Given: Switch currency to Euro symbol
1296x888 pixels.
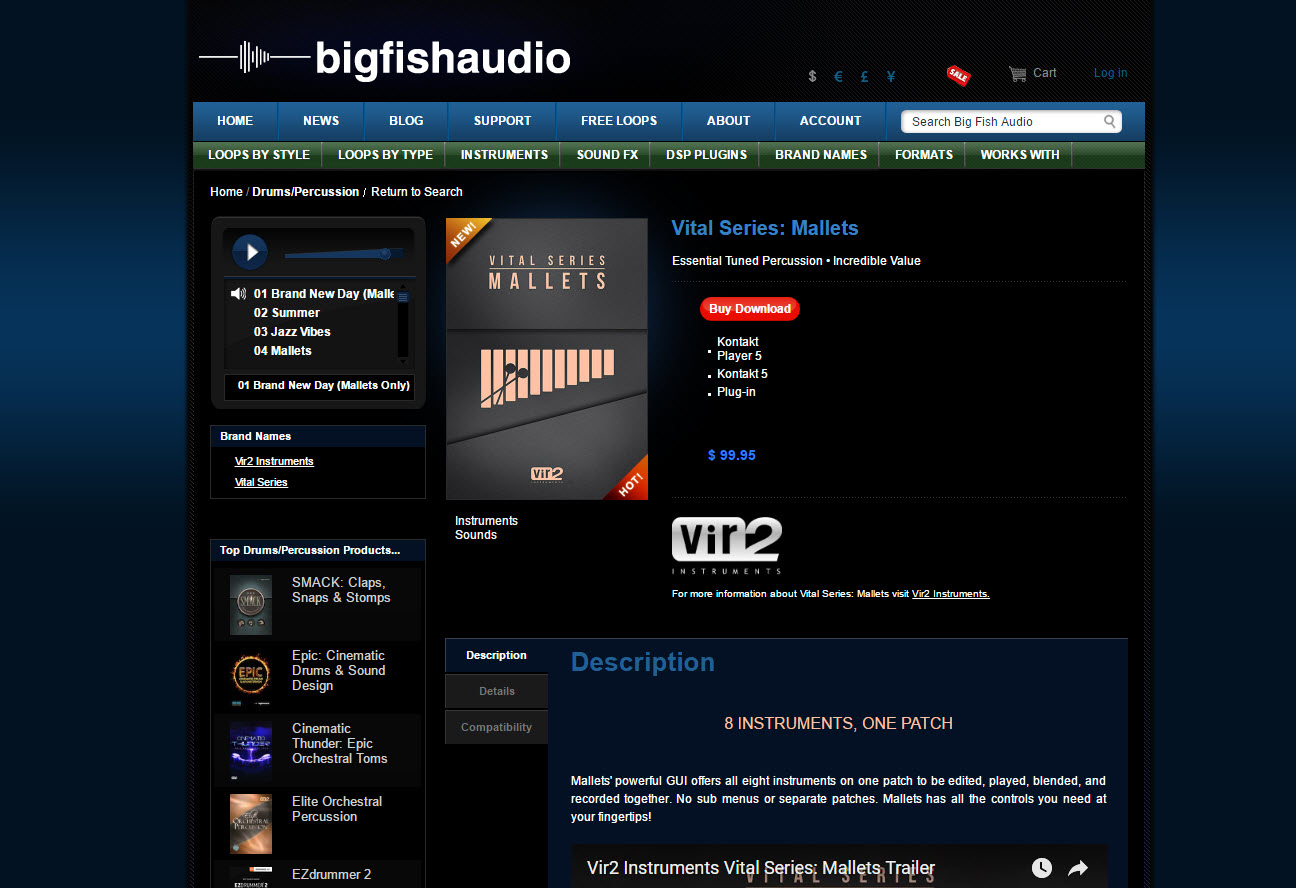Looking at the screenshot, I should [x=838, y=76].
